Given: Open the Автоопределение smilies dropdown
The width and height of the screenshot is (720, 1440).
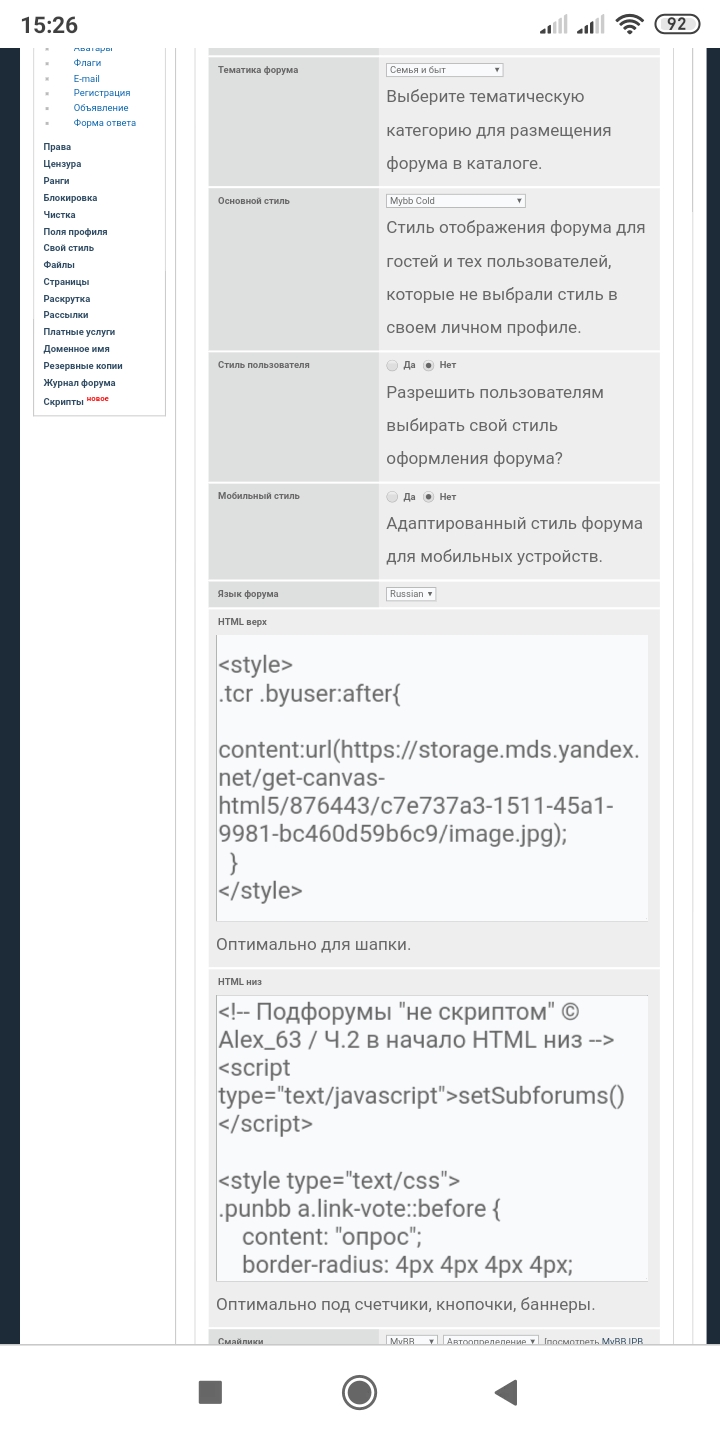Looking at the screenshot, I should coord(491,1341).
